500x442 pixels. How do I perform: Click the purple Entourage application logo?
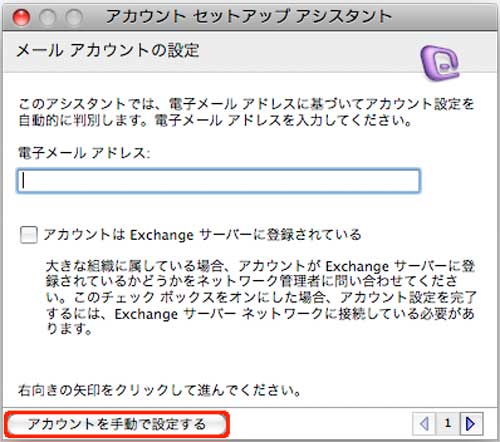coord(440,63)
